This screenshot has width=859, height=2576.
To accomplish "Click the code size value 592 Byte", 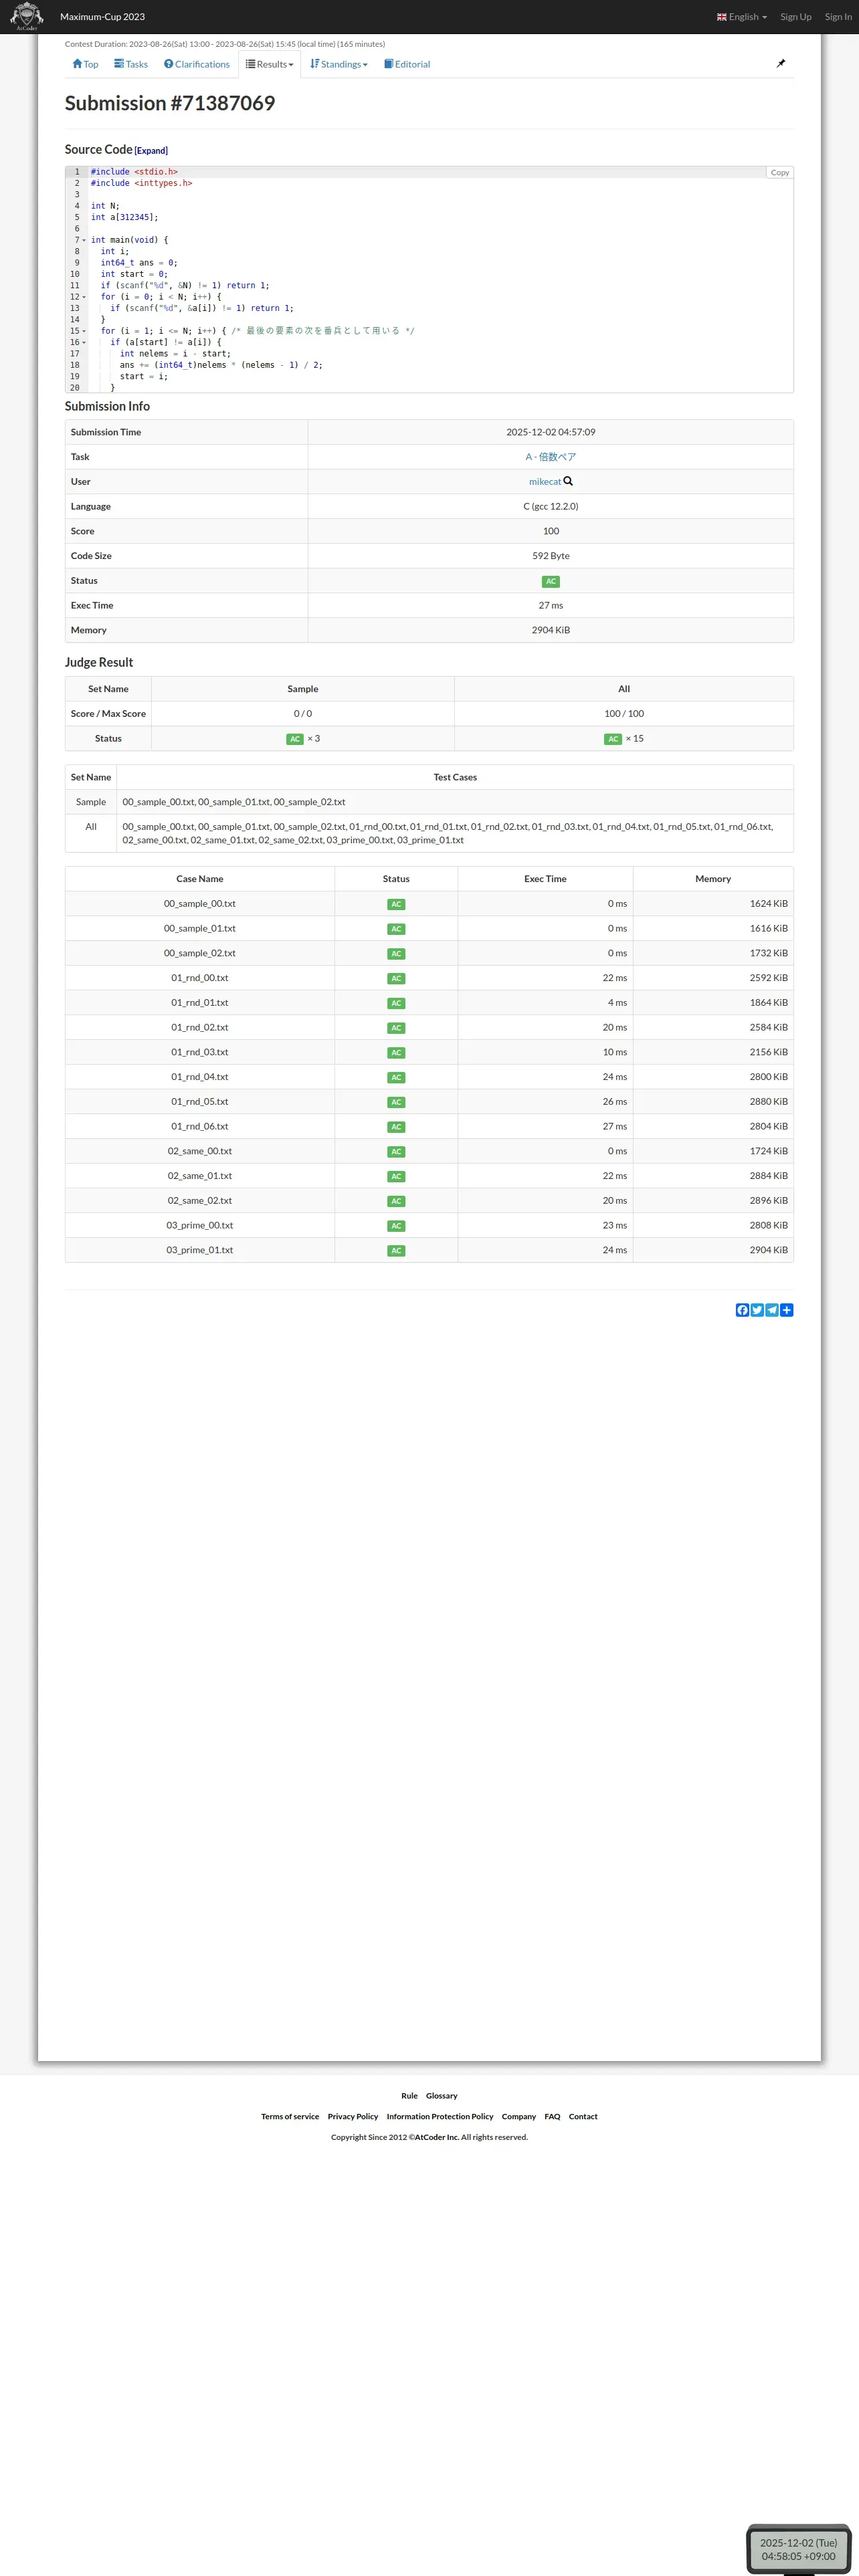I will 551,556.
